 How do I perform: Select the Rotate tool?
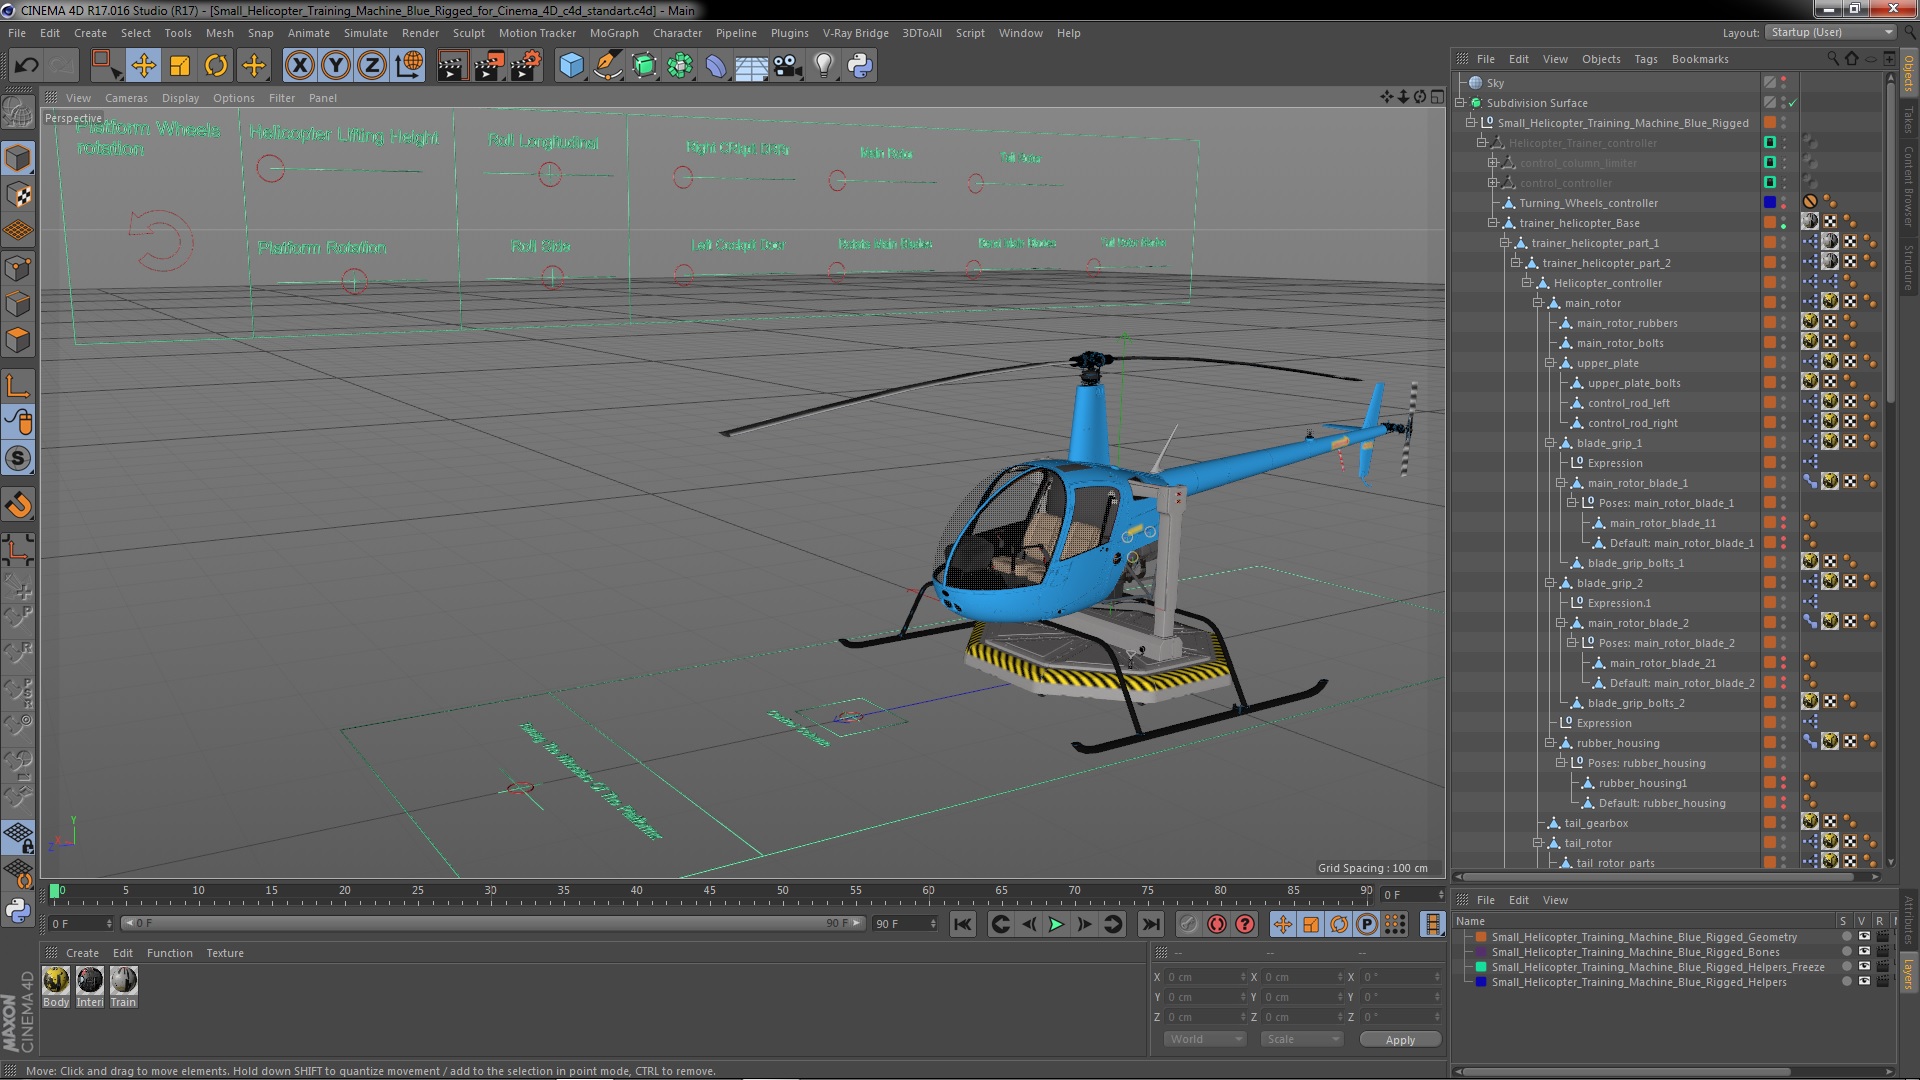tap(216, 66)
